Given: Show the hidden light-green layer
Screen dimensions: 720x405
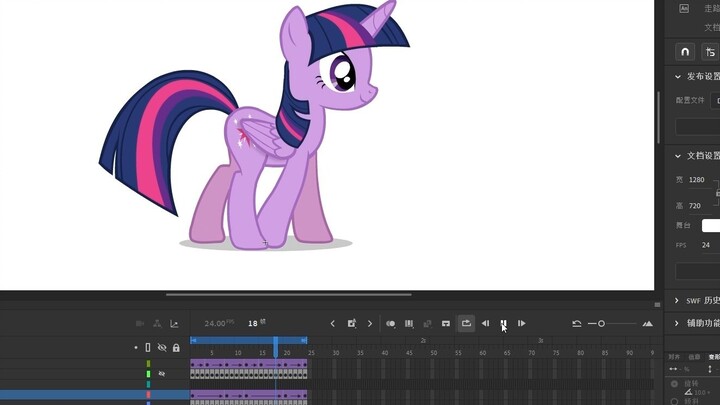Looking at the screenshot, I should coord(162,374).
